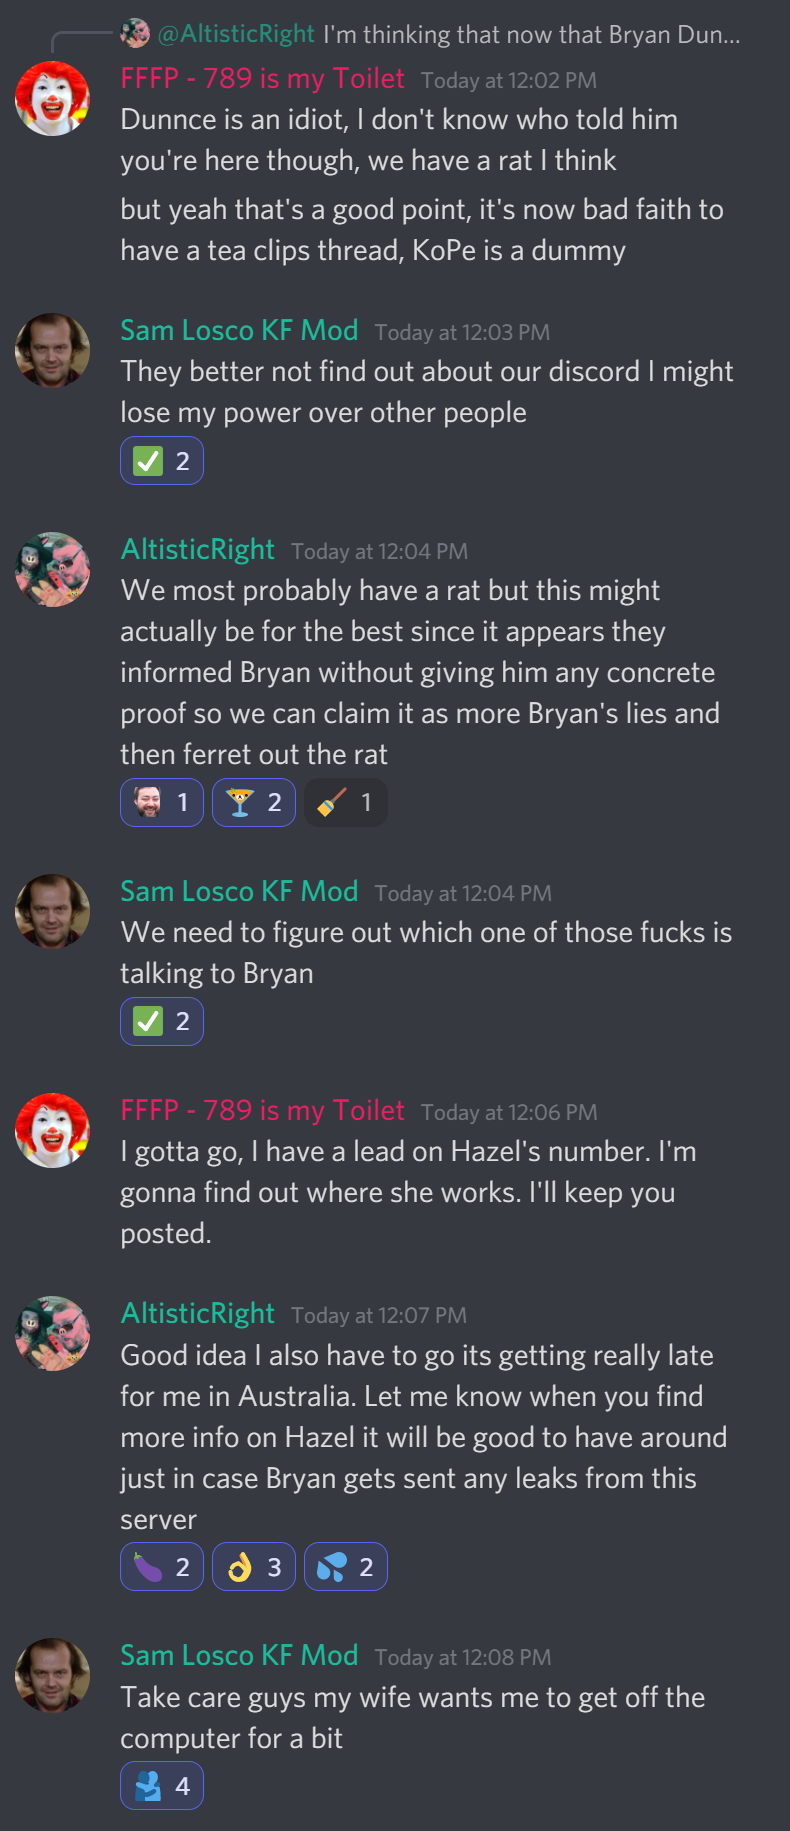
Task: Open username AltisticRight at 12:07 PM
Action: (x=197, y=1313)
